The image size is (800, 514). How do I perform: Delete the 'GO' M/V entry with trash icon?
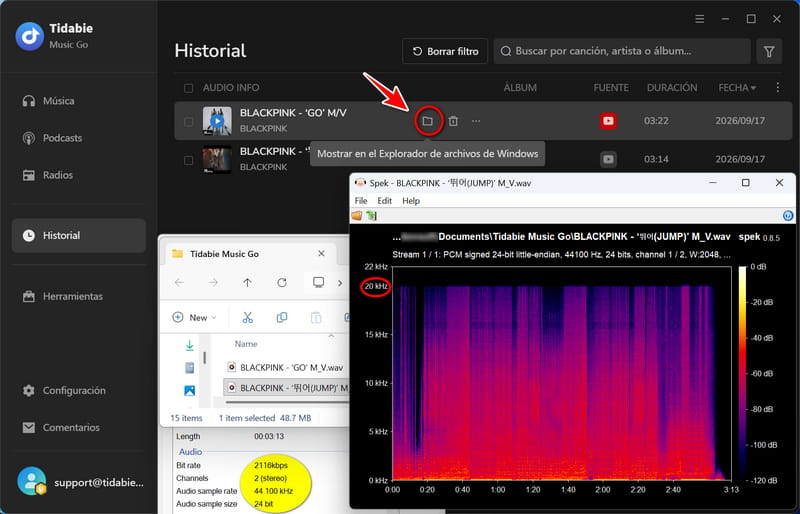tap(453, 121)
